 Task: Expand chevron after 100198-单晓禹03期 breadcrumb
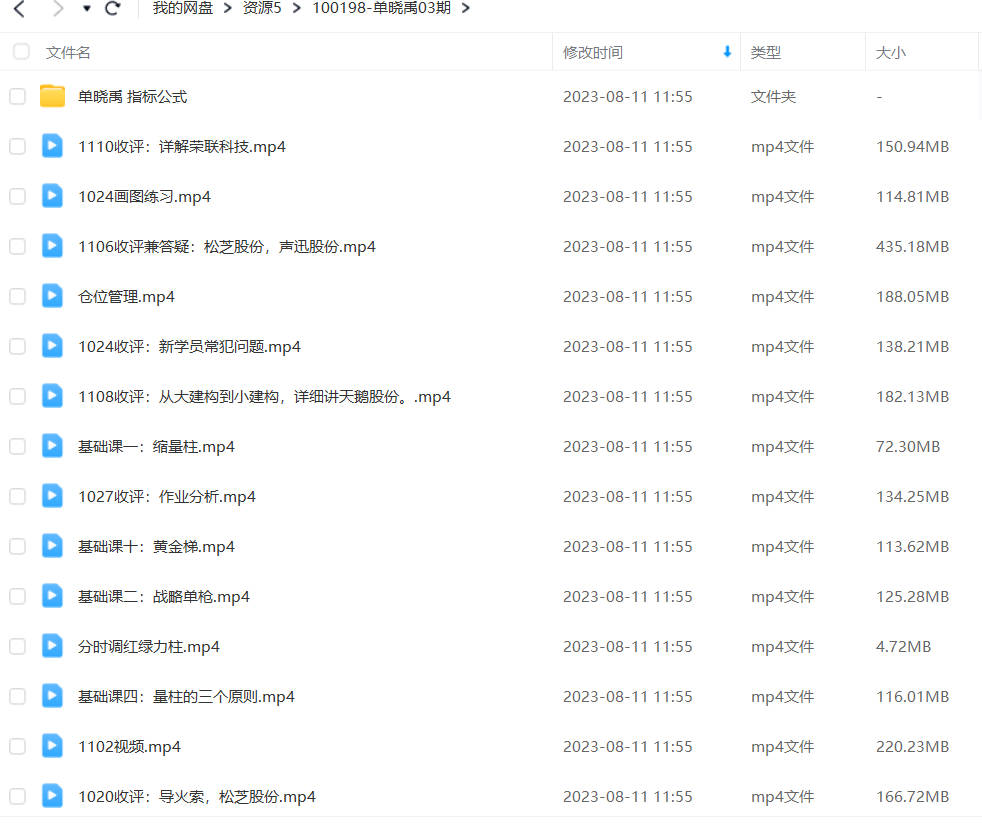tap(466, 9)
